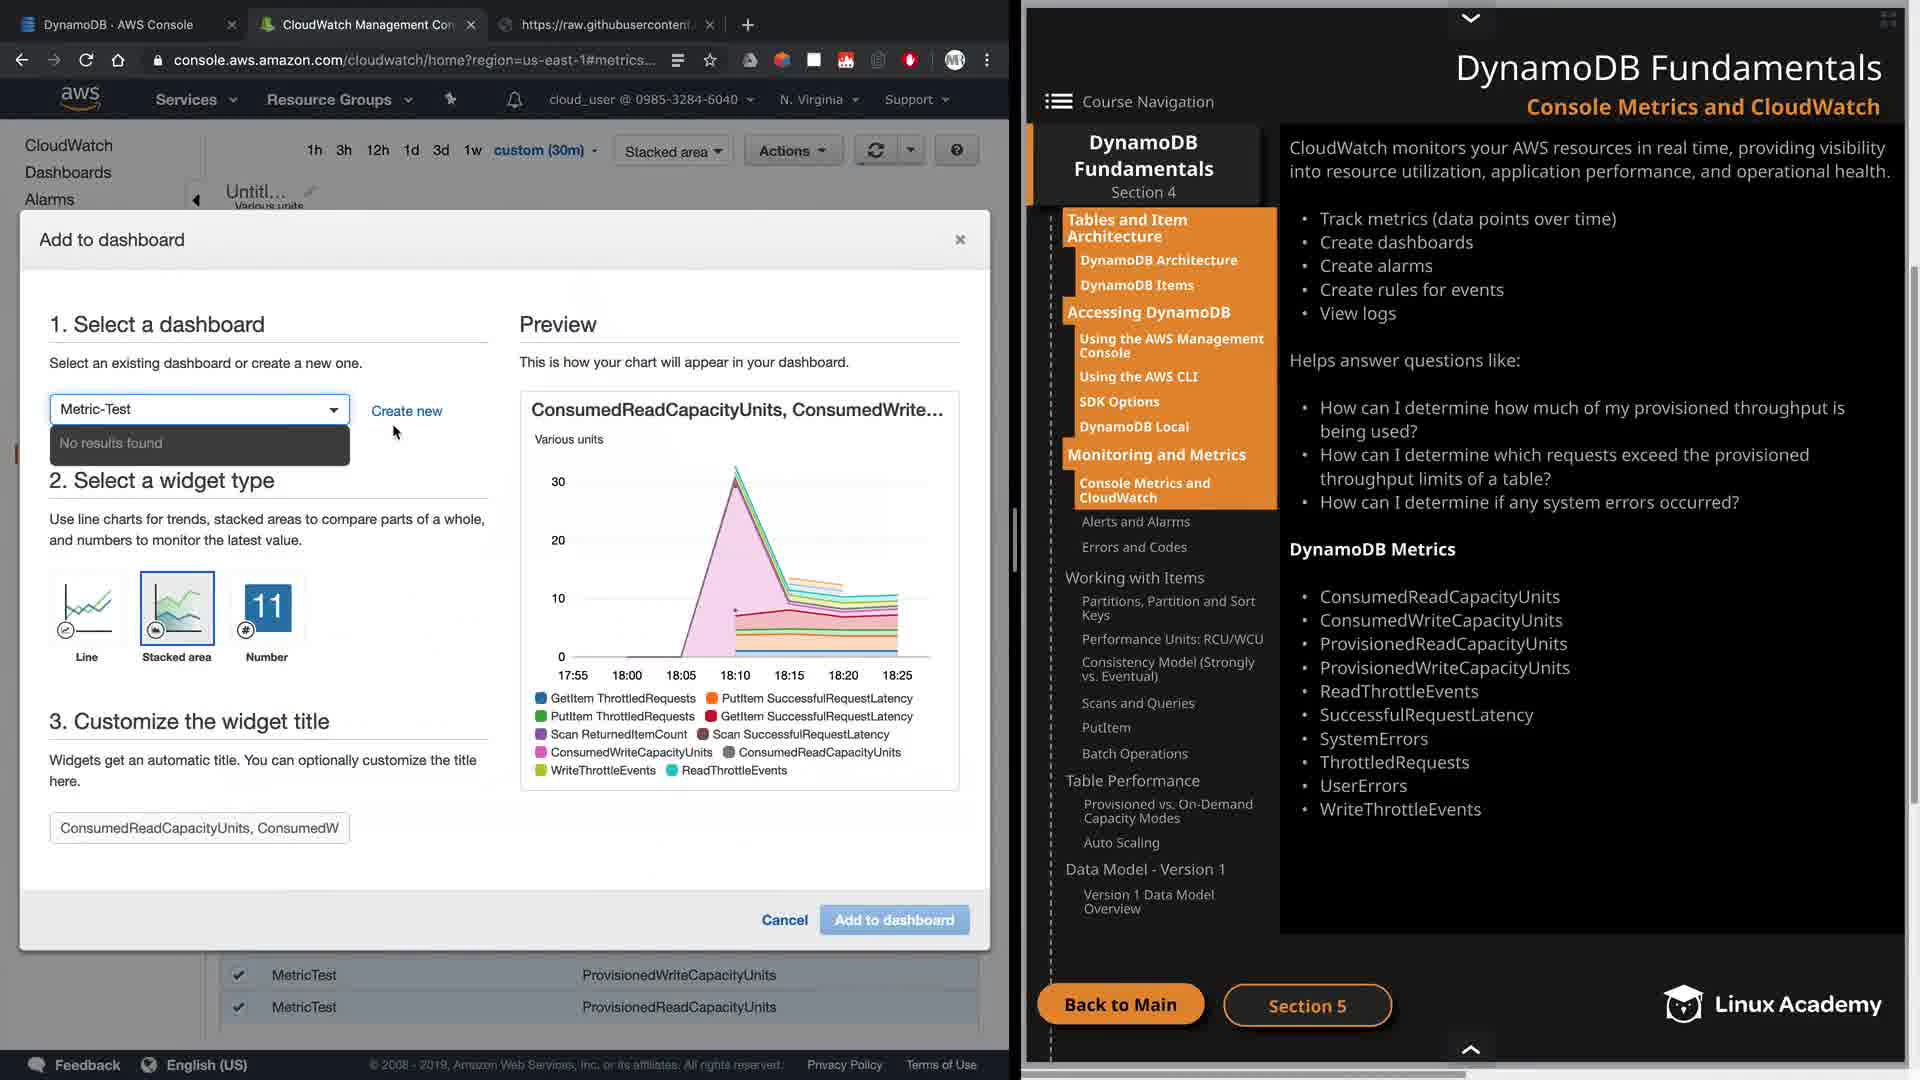Click the pink ConsumedWriteCapacityUnits legend swatch
The width and height of the screenshot is (1920, 1080).
click(541, 753)
